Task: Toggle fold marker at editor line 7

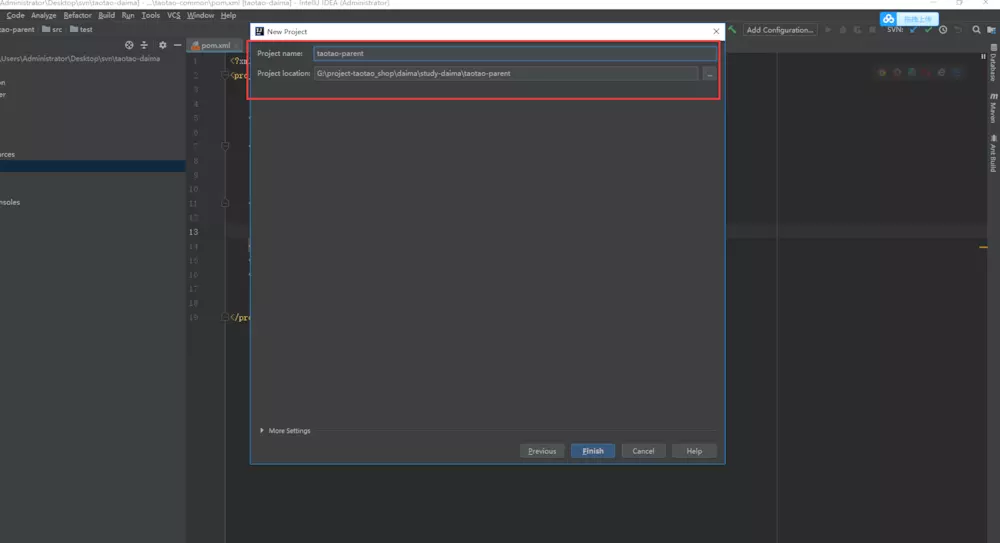Action: (x=225, y=146)
